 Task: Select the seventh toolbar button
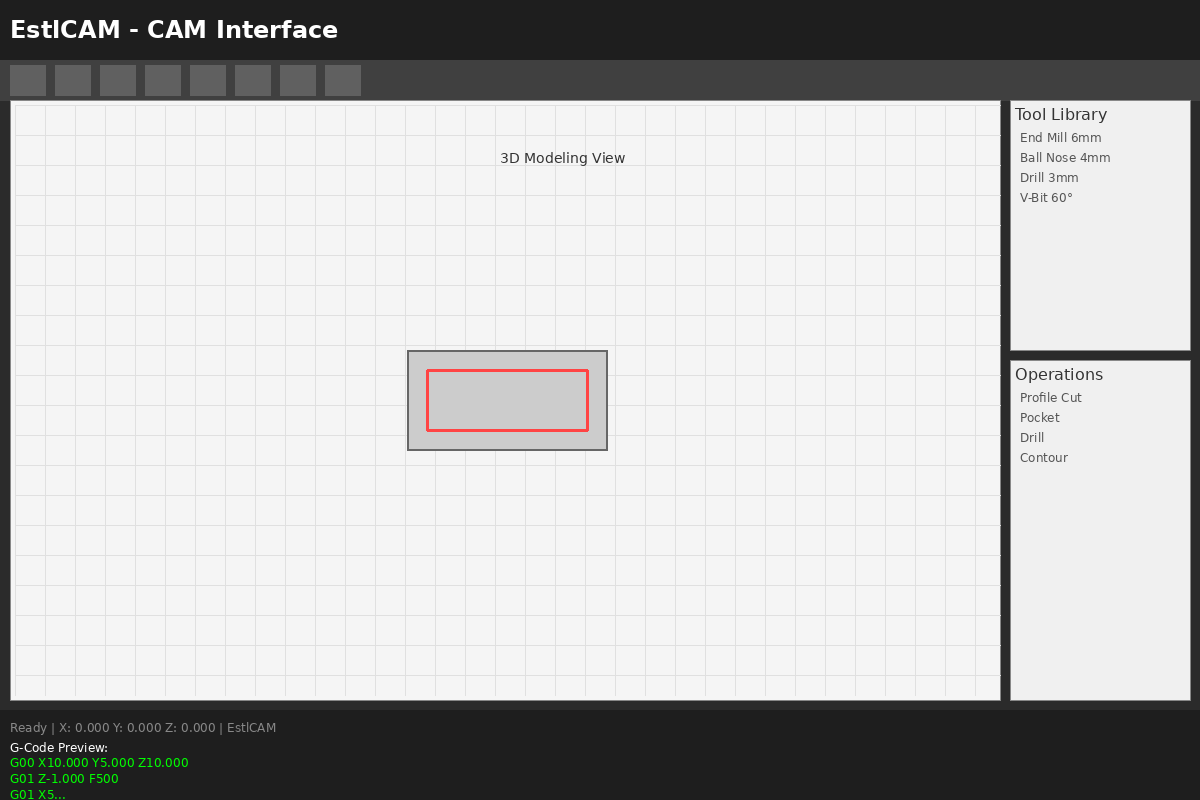coord(298,80)
